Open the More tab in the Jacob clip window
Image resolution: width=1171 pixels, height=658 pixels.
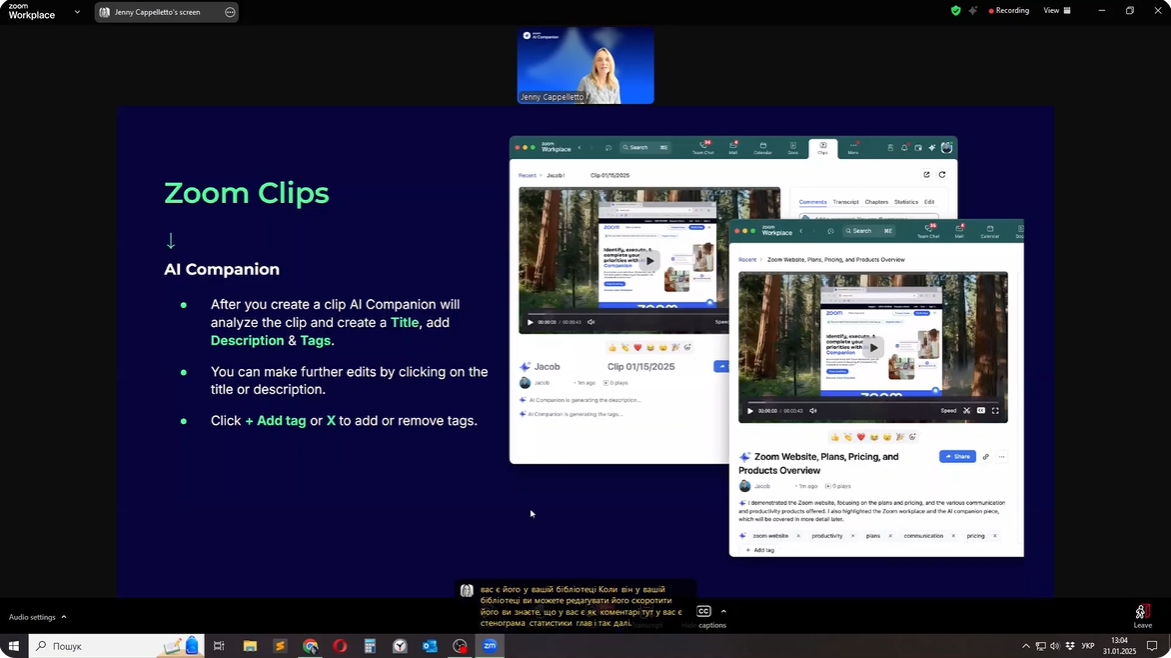coord(853,148)
